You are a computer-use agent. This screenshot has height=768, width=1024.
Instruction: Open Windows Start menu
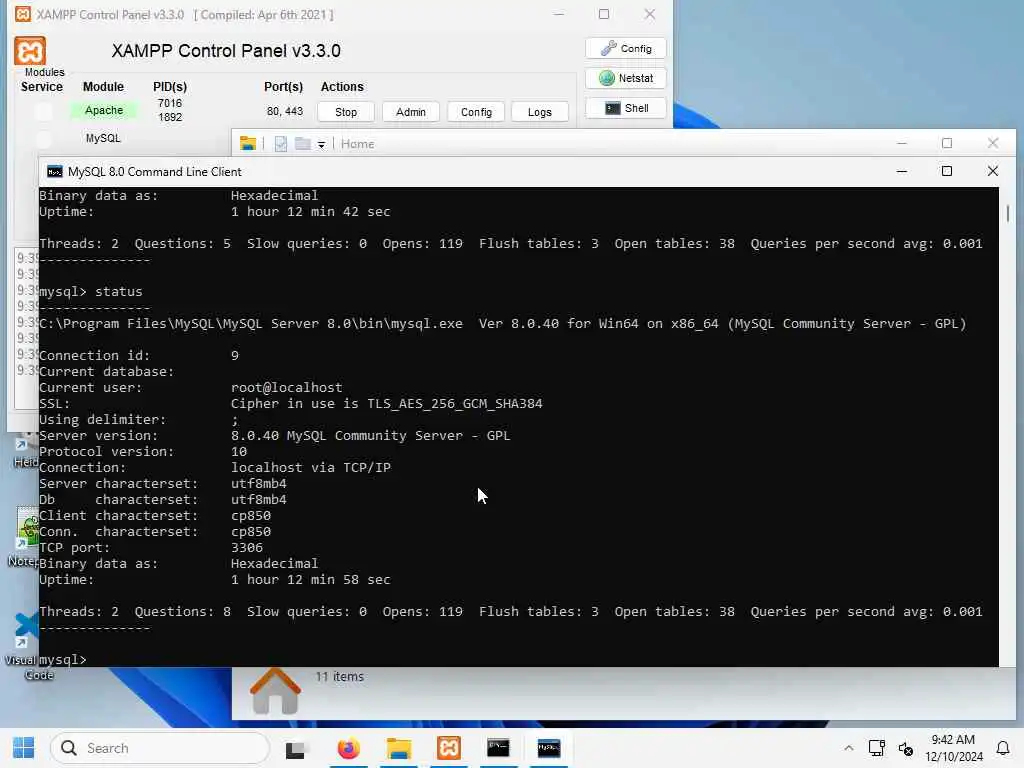point(24,748)
